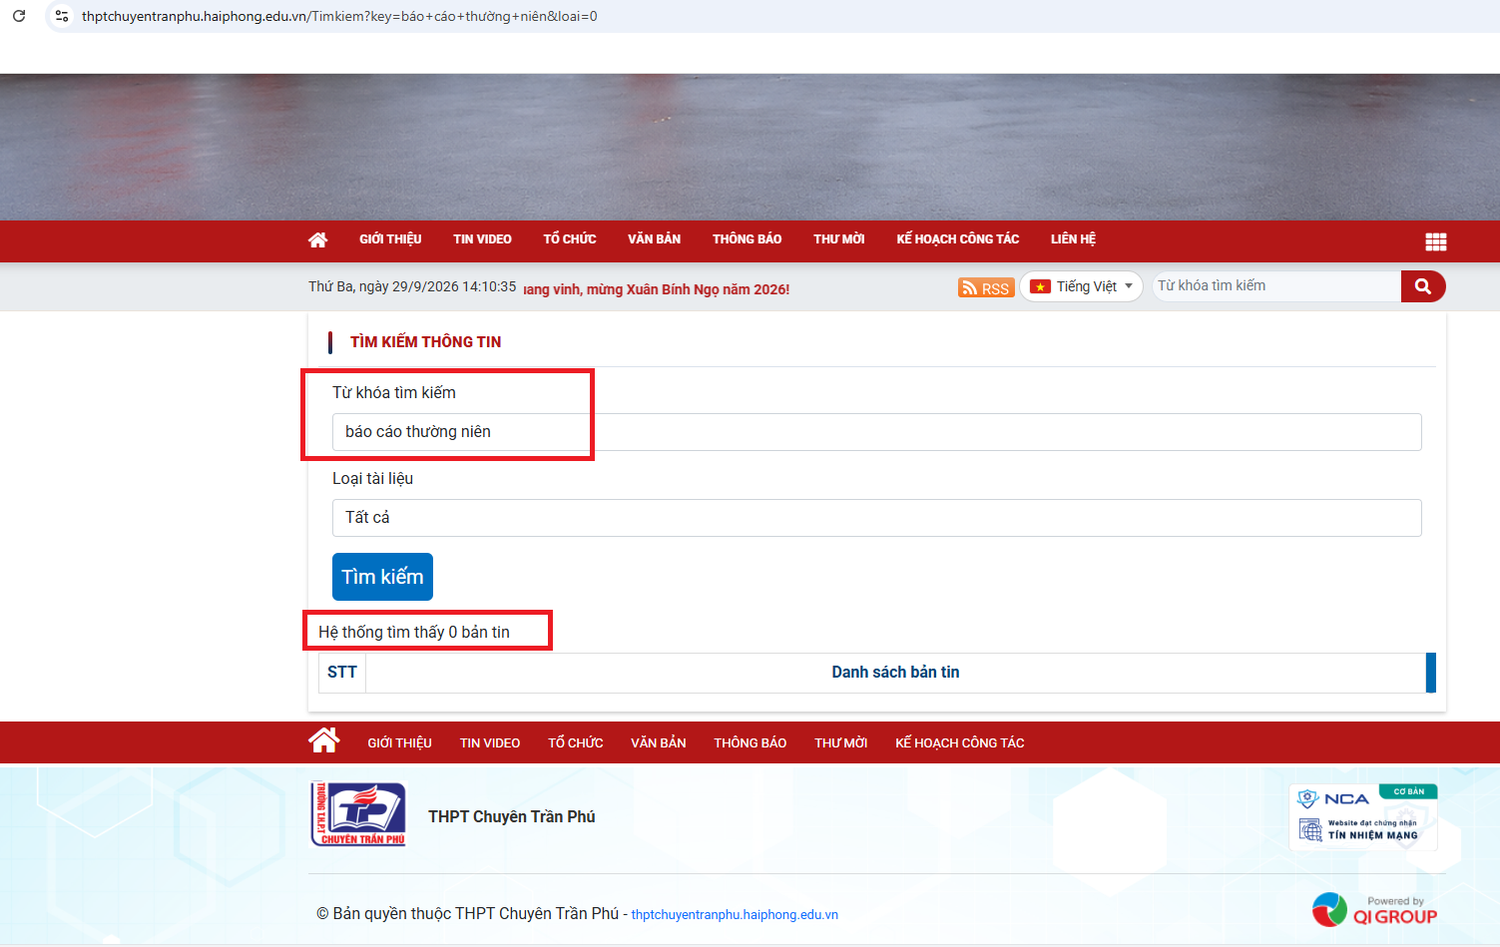The image size is (1500, 947).
Task: Focus the keyword field containing báo cáo thường niên
Action: pyautogui.click(x=877, y=432)
